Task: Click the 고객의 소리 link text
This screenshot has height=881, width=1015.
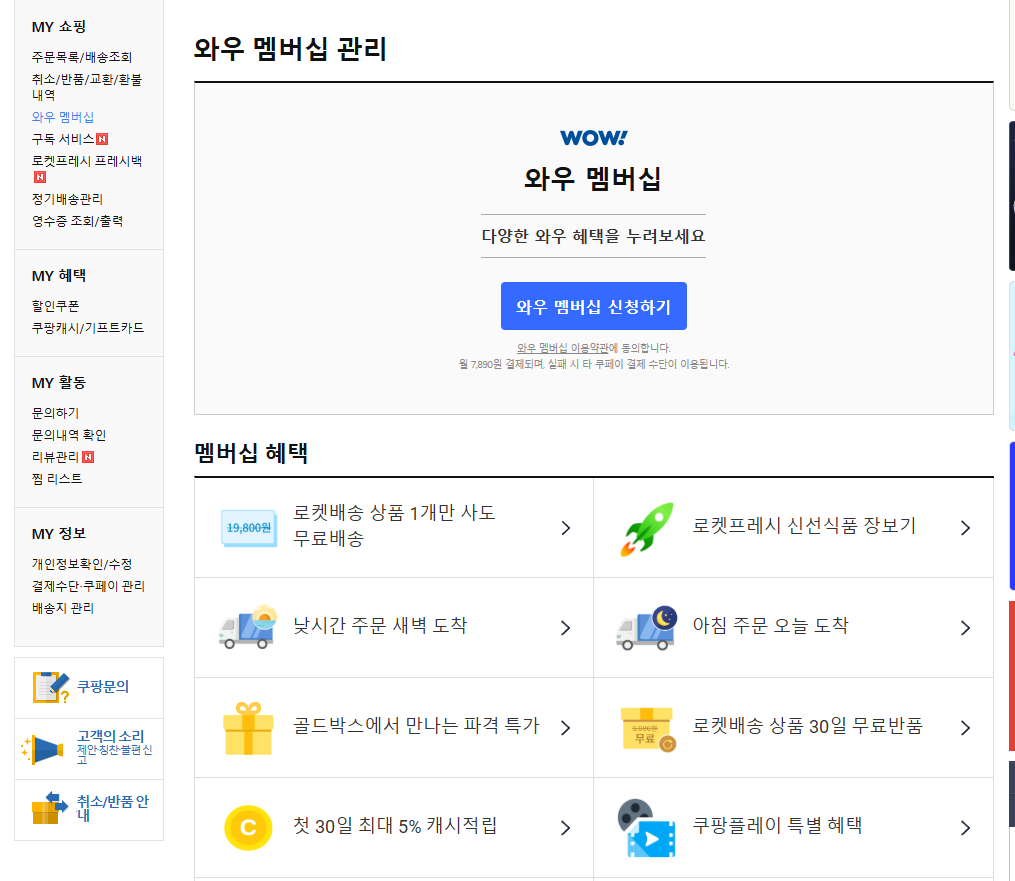Action: (x=111, y=736)
